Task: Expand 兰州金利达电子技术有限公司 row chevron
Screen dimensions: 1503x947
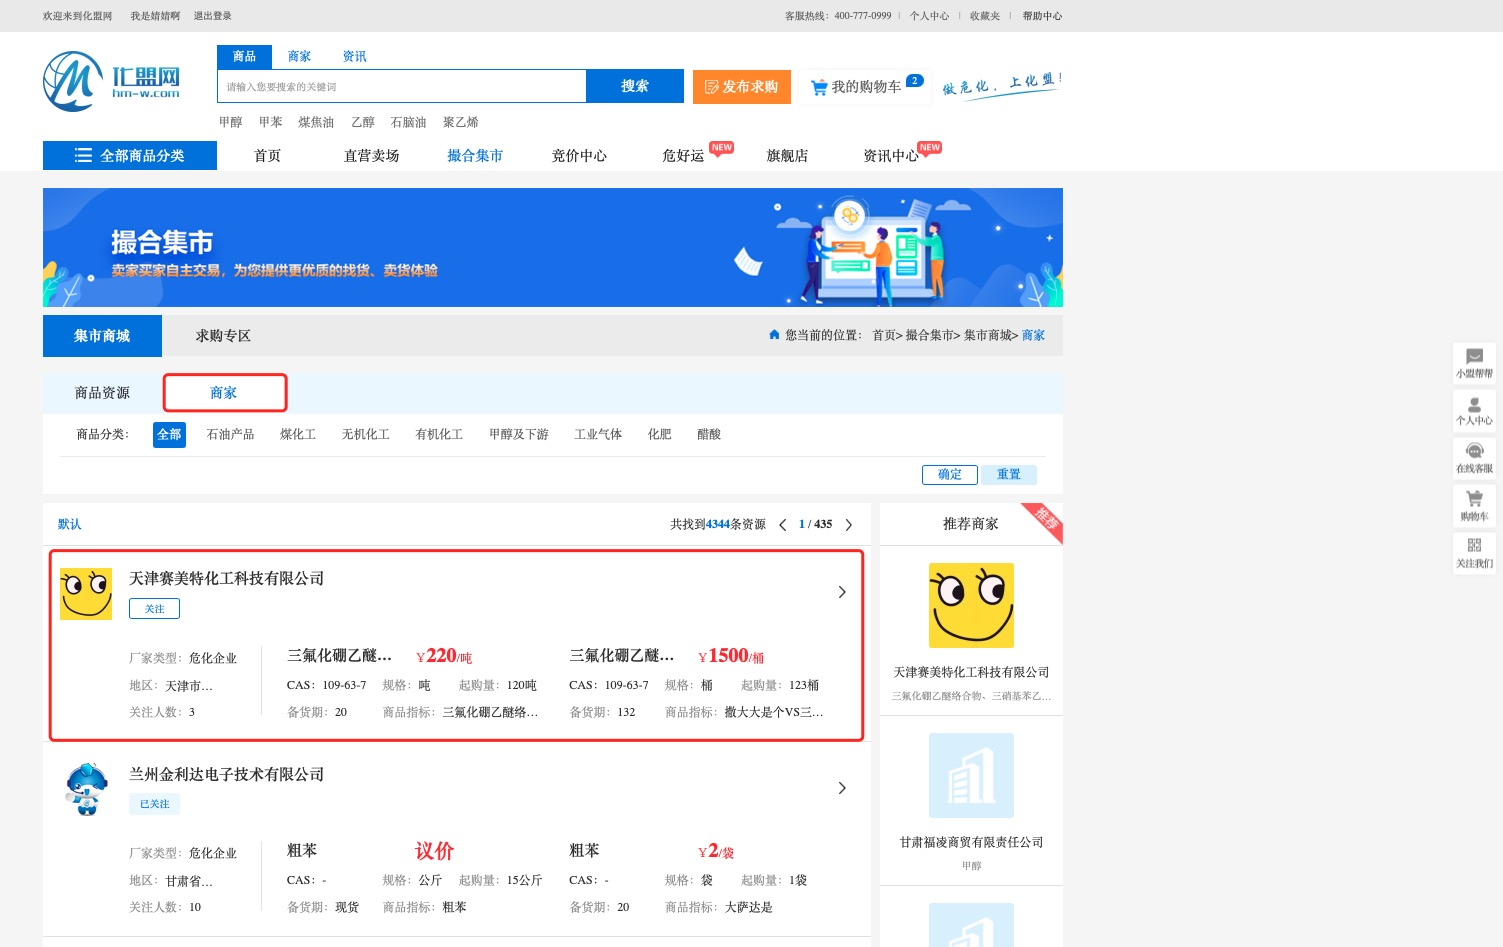Action: click(x=842, y=788)
